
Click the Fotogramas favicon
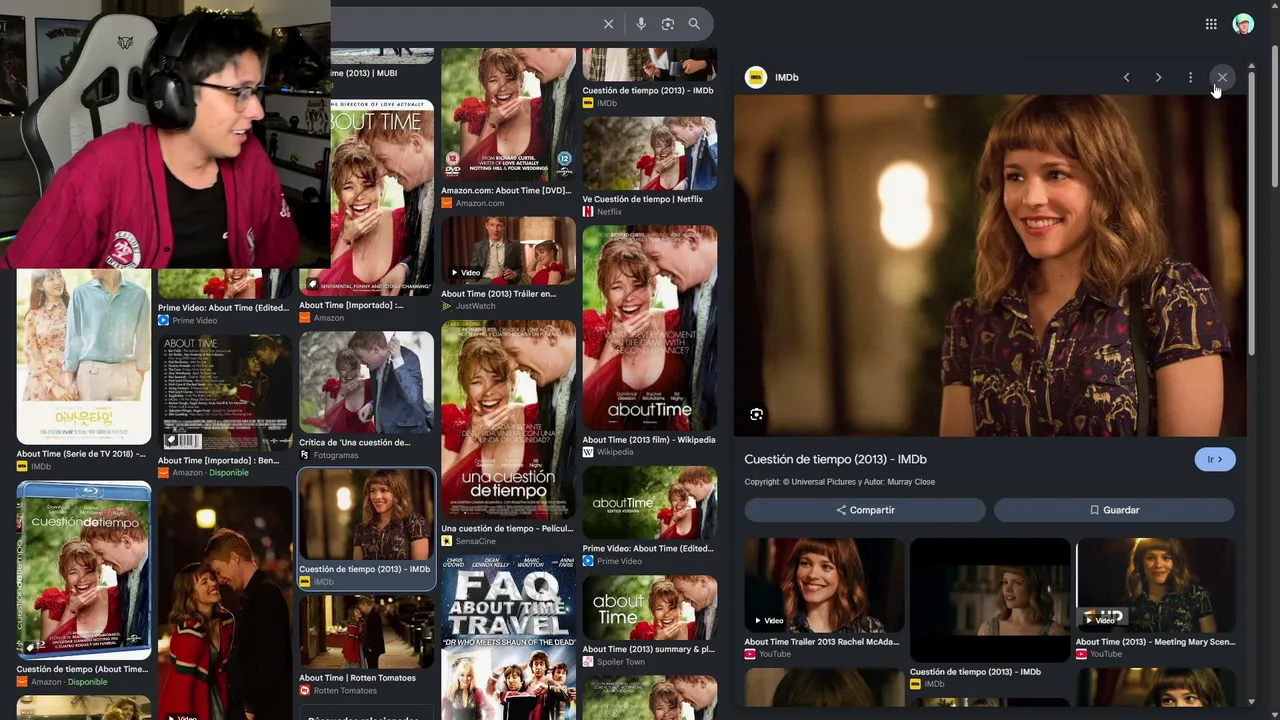305,455
